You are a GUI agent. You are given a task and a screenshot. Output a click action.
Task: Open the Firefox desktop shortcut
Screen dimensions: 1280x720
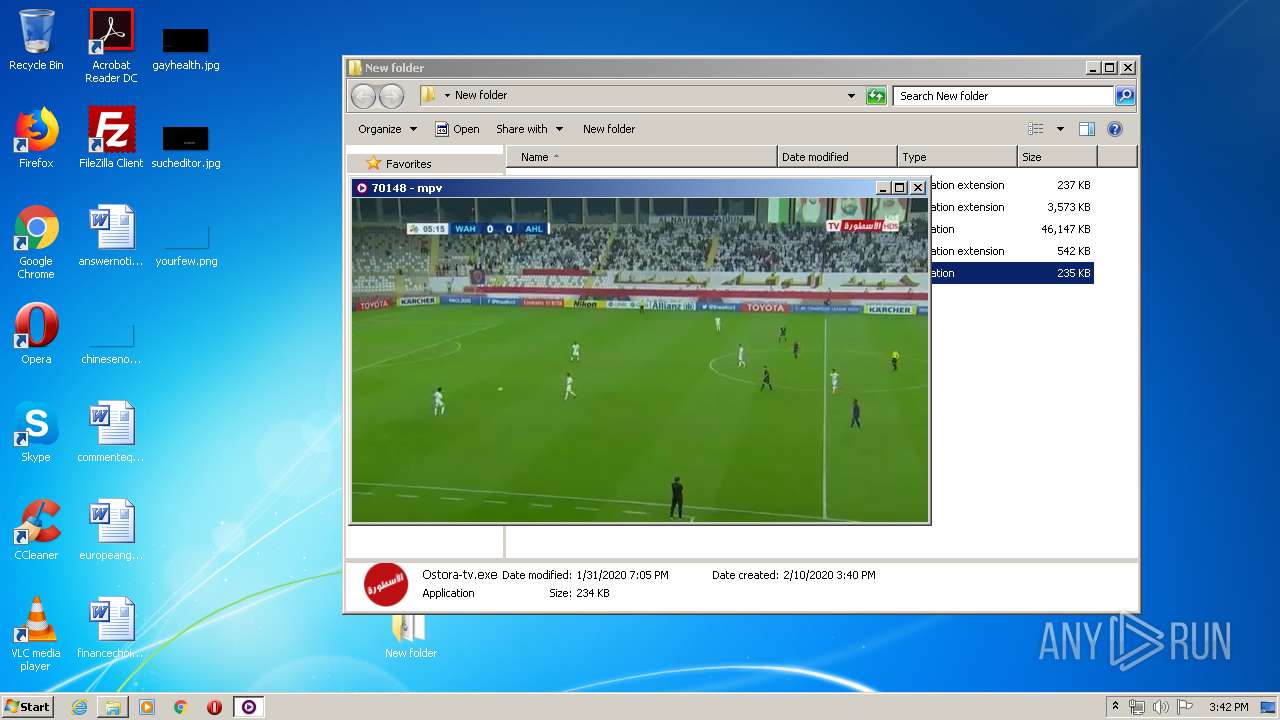pos(36,138)
